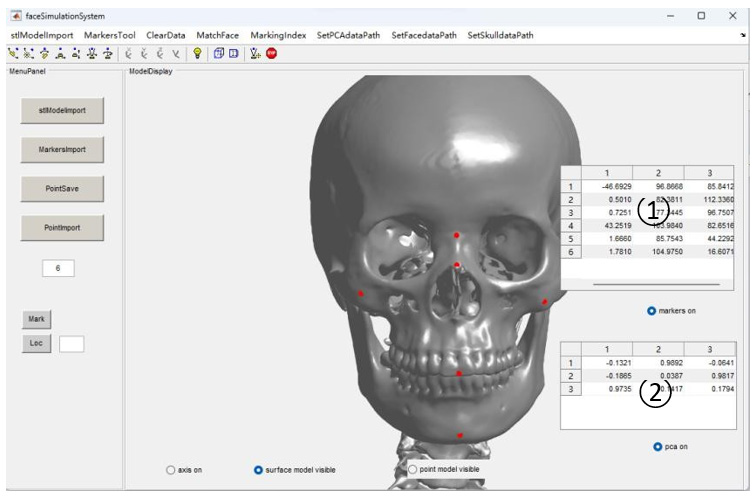Click the first icon in the toolbar
Viewport: 755px width, 498px height.
pyautogui.click(x=13, y=54)
